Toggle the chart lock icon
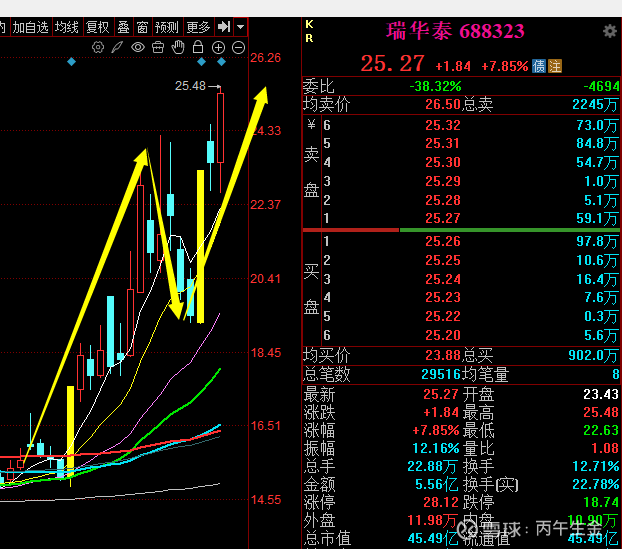The width and height of the screenshot is (622, 549). (x=198, y=47)
